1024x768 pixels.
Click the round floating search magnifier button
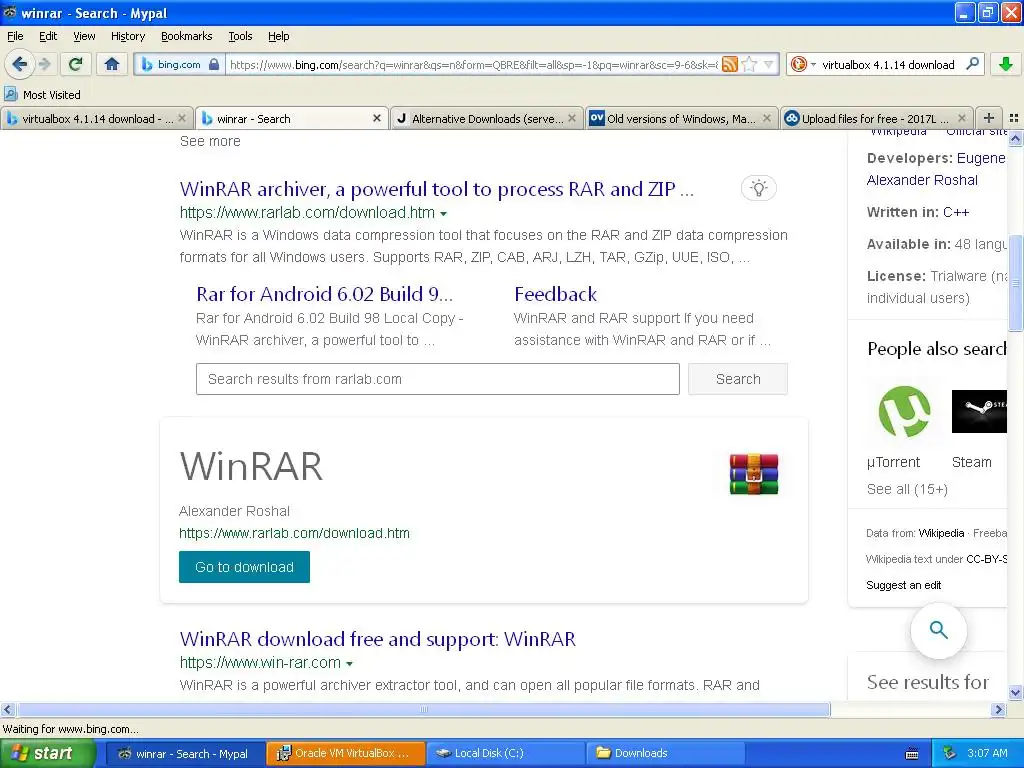[938, 630]
